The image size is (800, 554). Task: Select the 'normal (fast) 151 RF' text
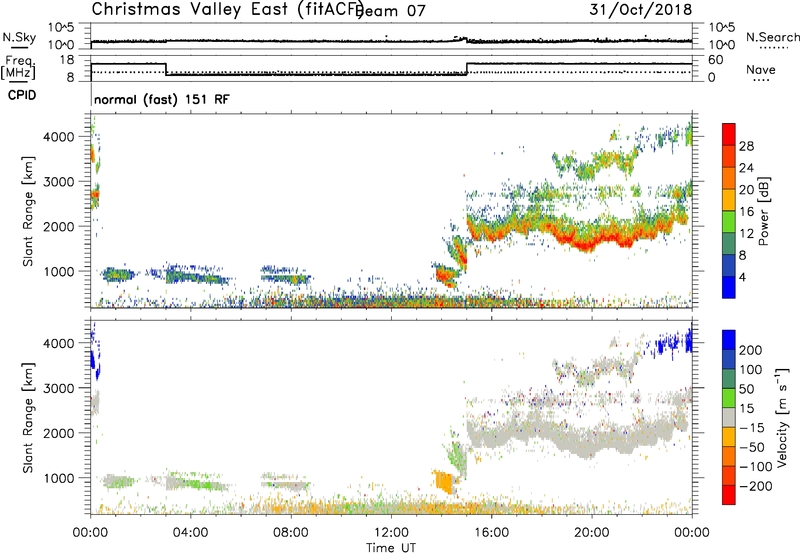pyautogui.click(x=162, y=99)
